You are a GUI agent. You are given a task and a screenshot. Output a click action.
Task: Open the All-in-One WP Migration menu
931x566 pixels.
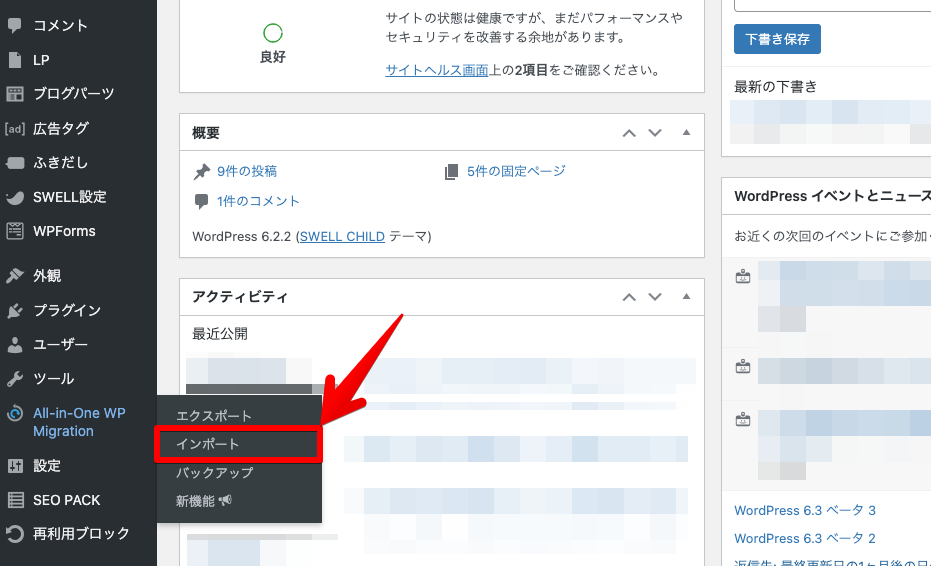click(x=79, y=422)
